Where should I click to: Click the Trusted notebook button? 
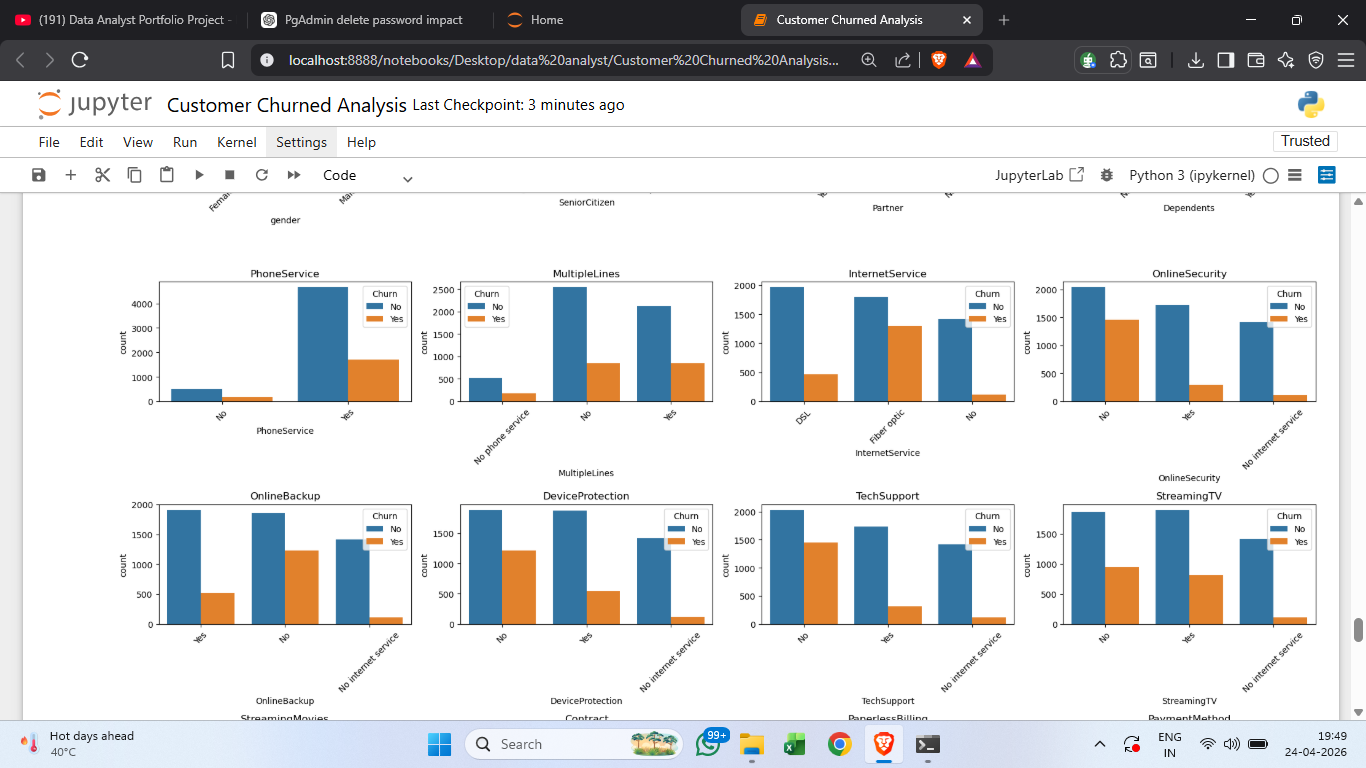click(x=1305, y=141)
